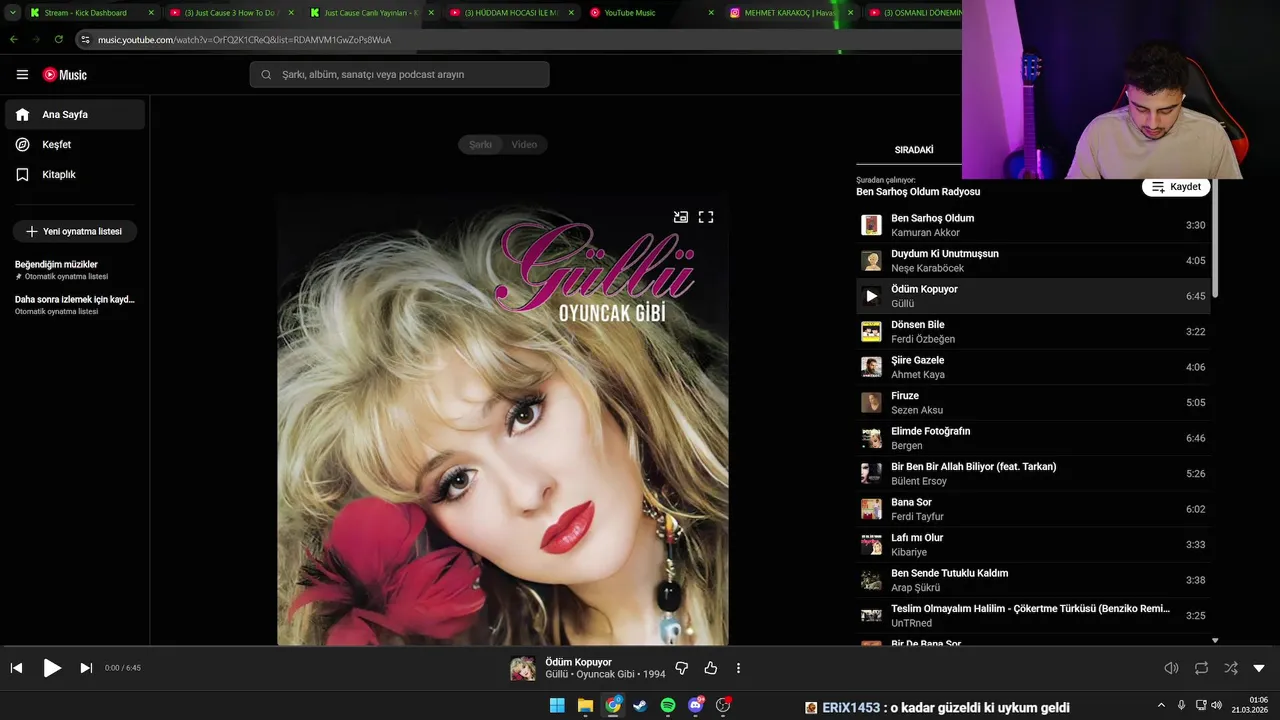Open Keşfet explore page
This screenshot has width=1280, height=720.
[x=75, y=145]
